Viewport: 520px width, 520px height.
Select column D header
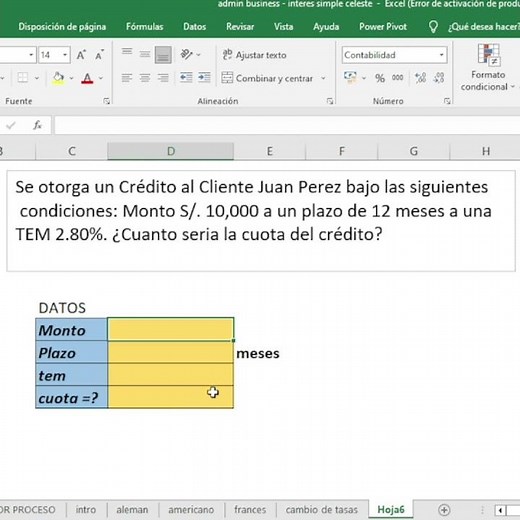pyautogui.click(x=171, y=151)
